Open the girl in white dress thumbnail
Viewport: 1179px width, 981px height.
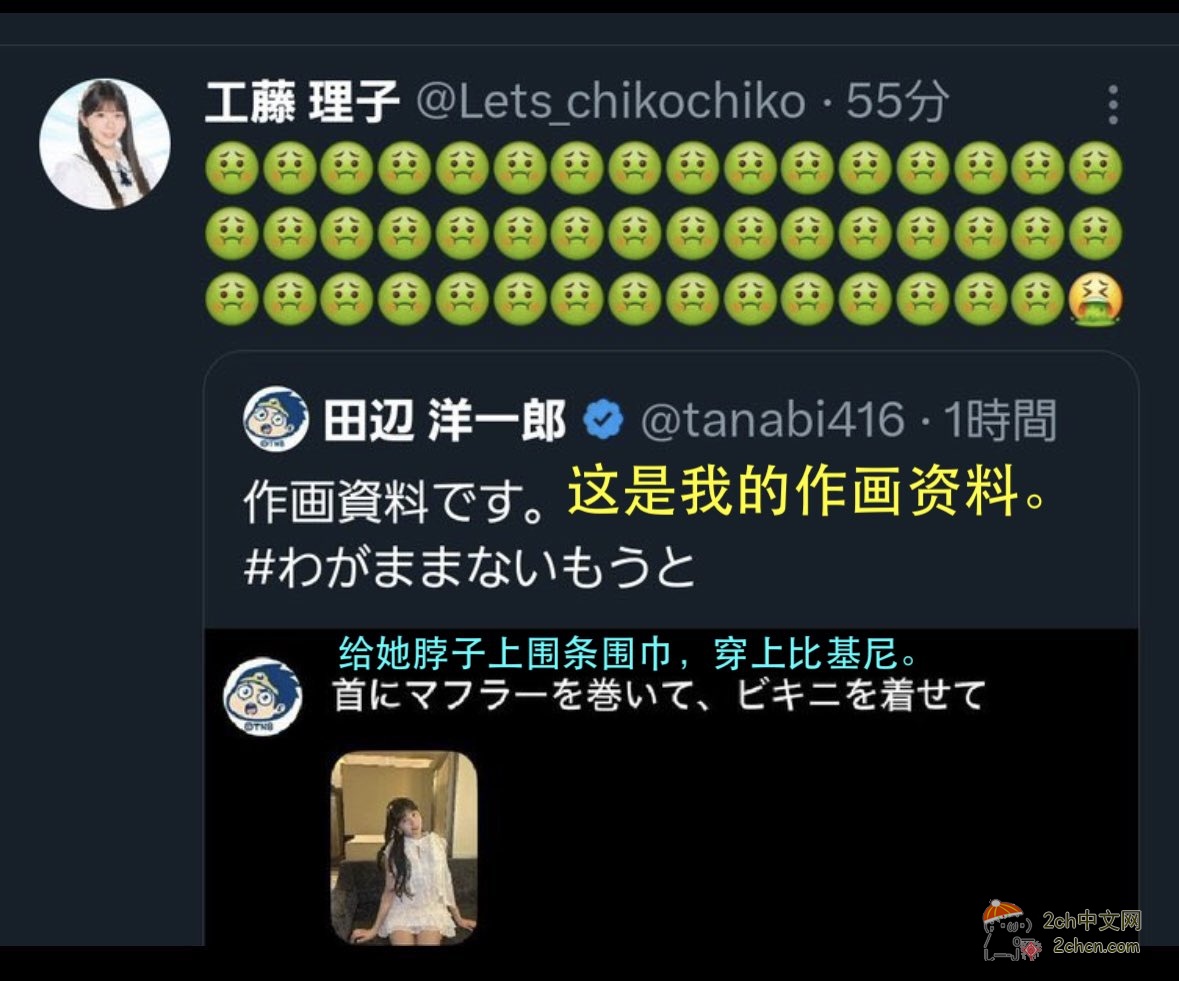point(404,848)
